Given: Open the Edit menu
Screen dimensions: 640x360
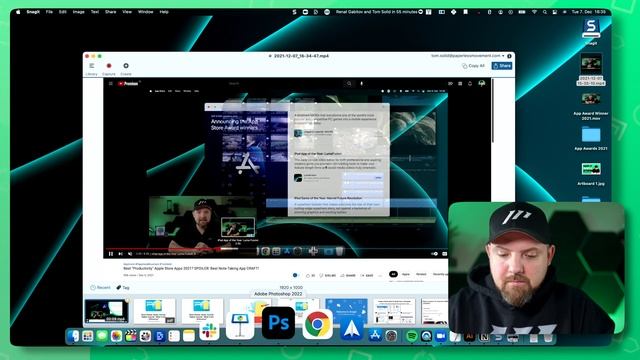Looking at the screenshot, I should 62,12.
